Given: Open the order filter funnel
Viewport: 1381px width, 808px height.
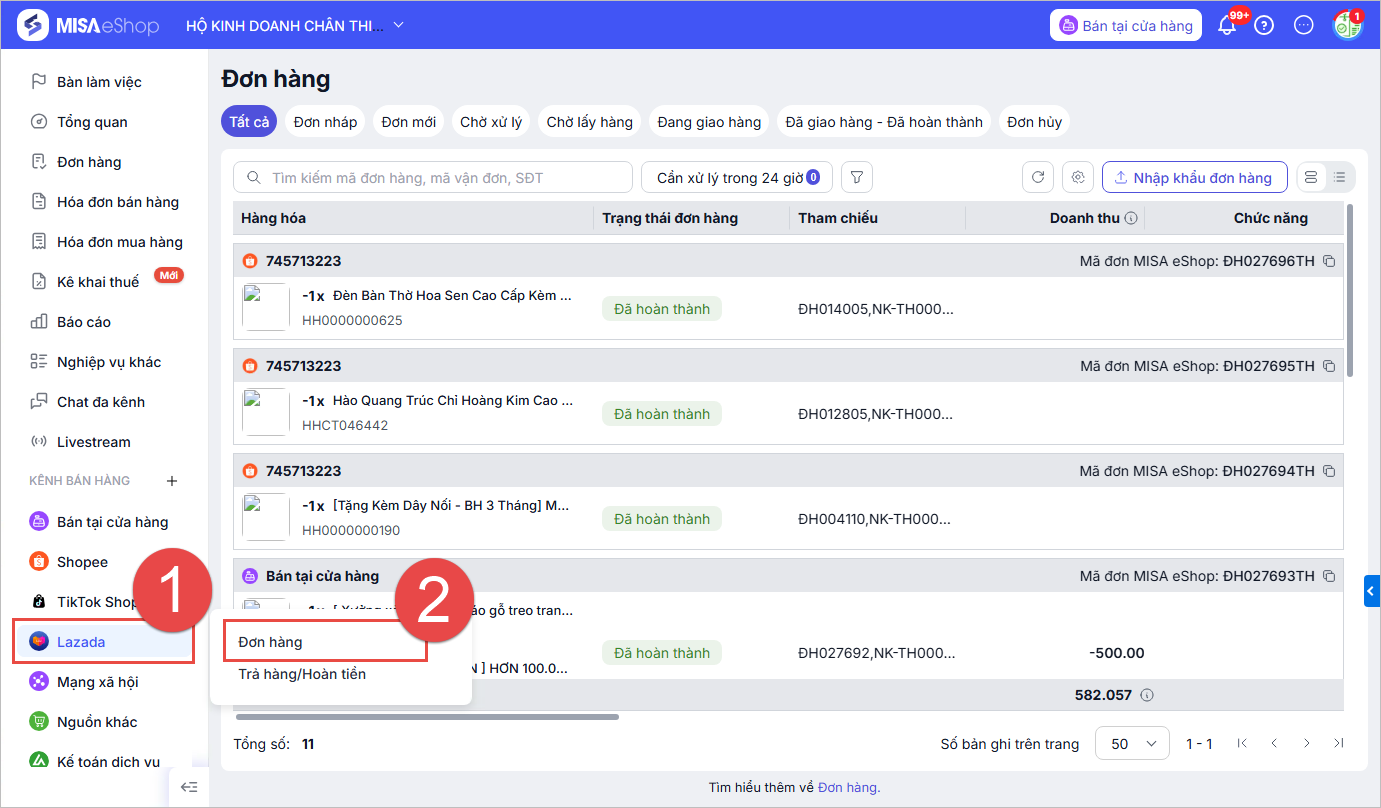Looking at the screenshot, I should click(857, 178).
